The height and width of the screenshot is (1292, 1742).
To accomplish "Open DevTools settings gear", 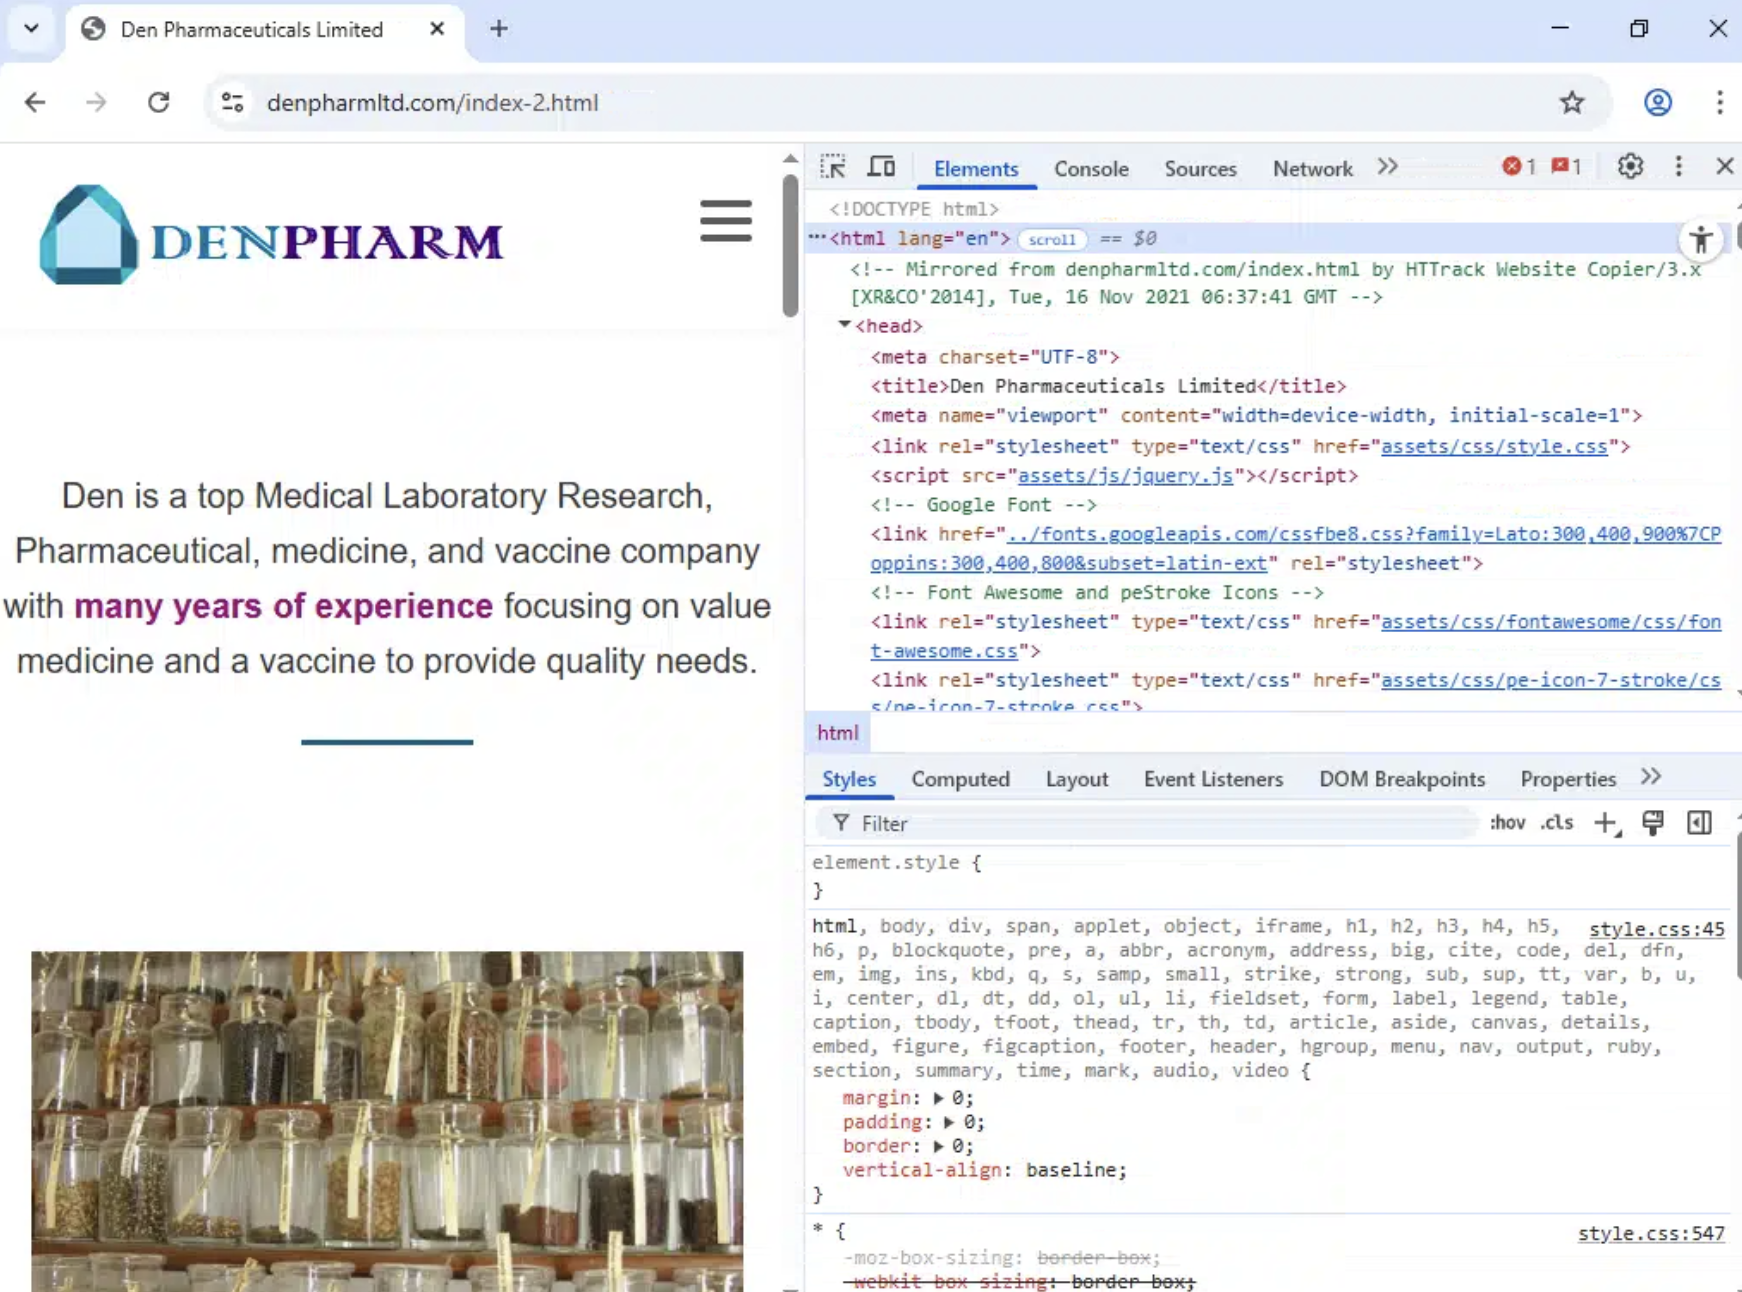I will (1630, 167).
